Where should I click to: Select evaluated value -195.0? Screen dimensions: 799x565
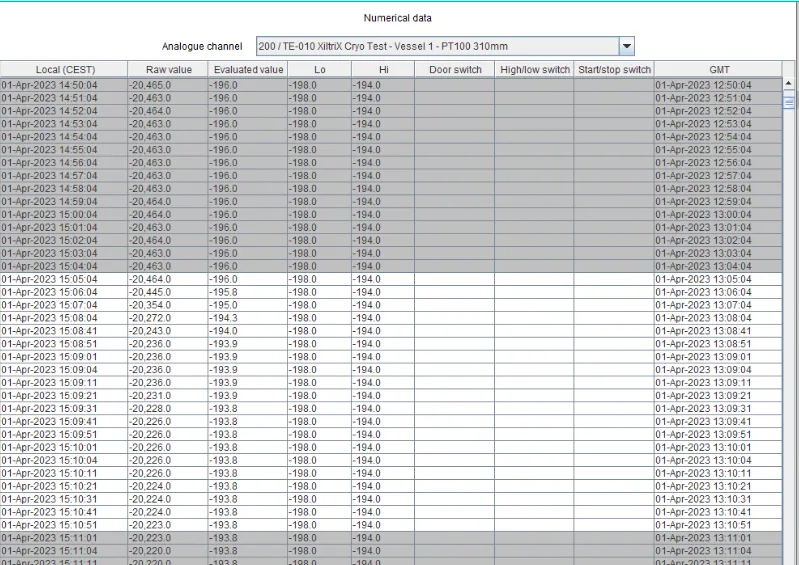(x=223, y=305)
